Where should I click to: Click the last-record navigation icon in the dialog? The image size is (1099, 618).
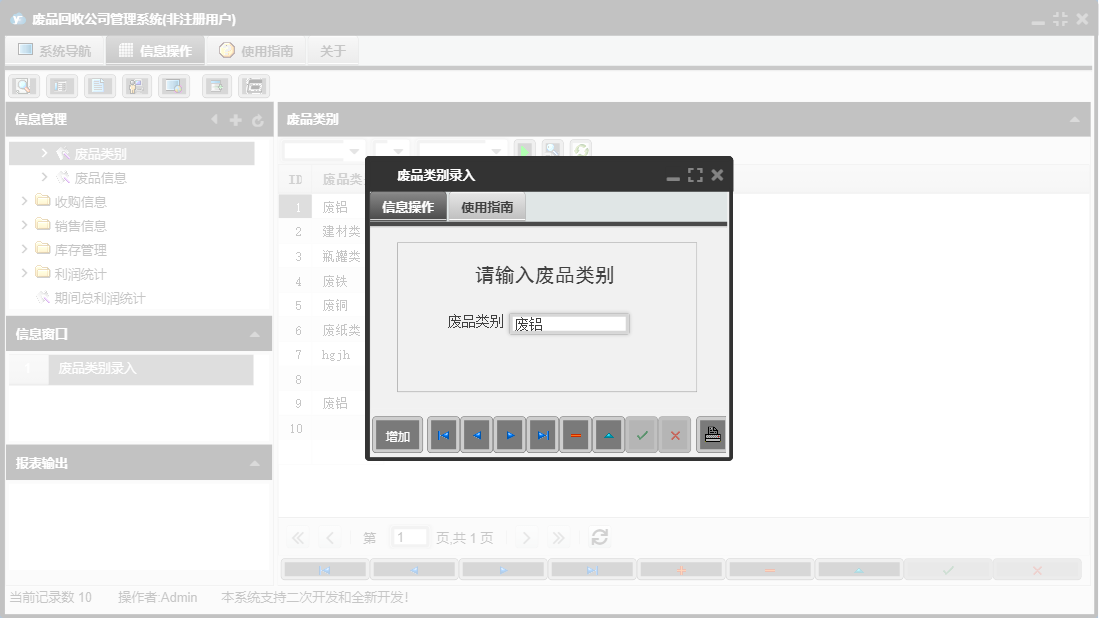coord(543,434)
